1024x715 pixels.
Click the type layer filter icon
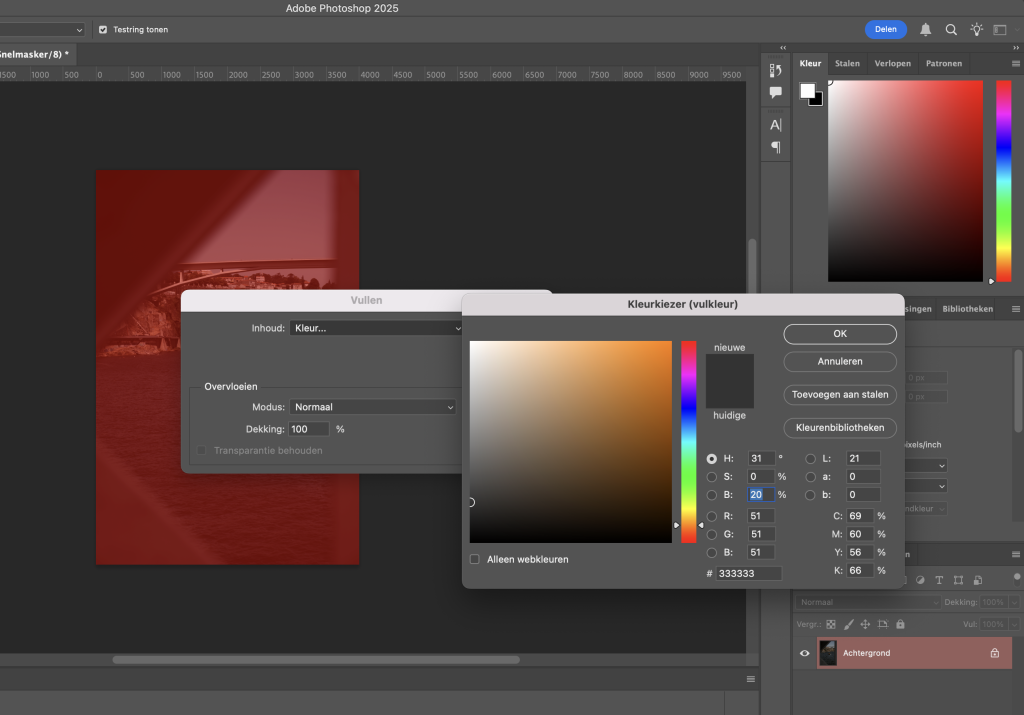click(939, 580)
